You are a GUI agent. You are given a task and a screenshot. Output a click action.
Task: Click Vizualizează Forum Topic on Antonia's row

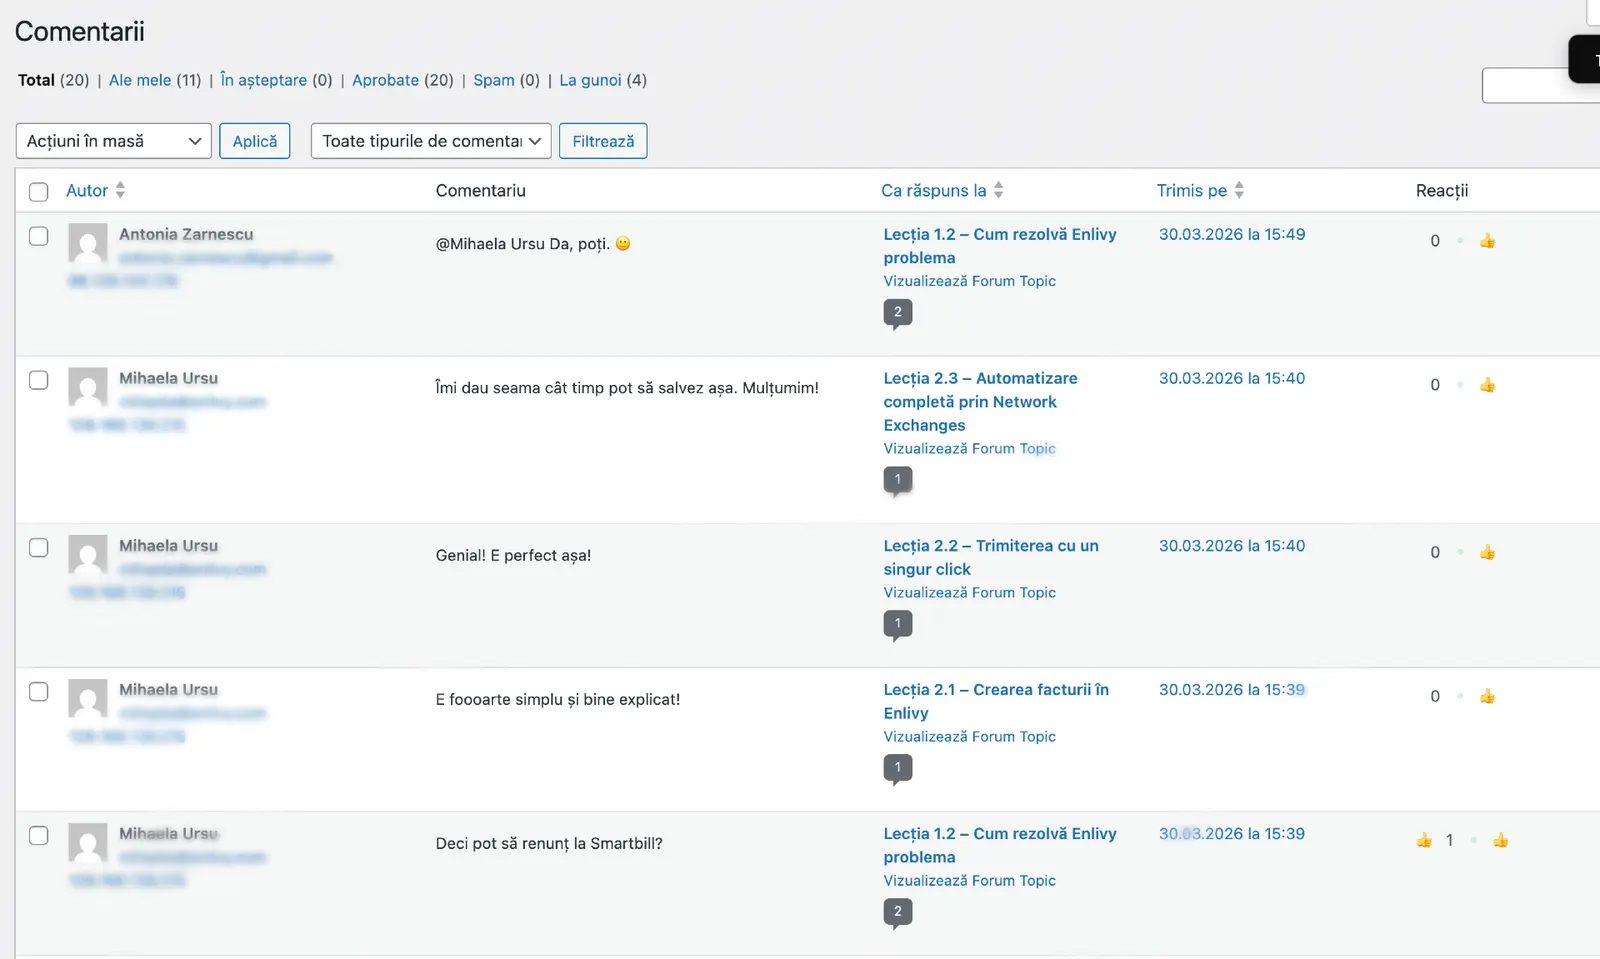pyautogui.click(x=970, y=281)
